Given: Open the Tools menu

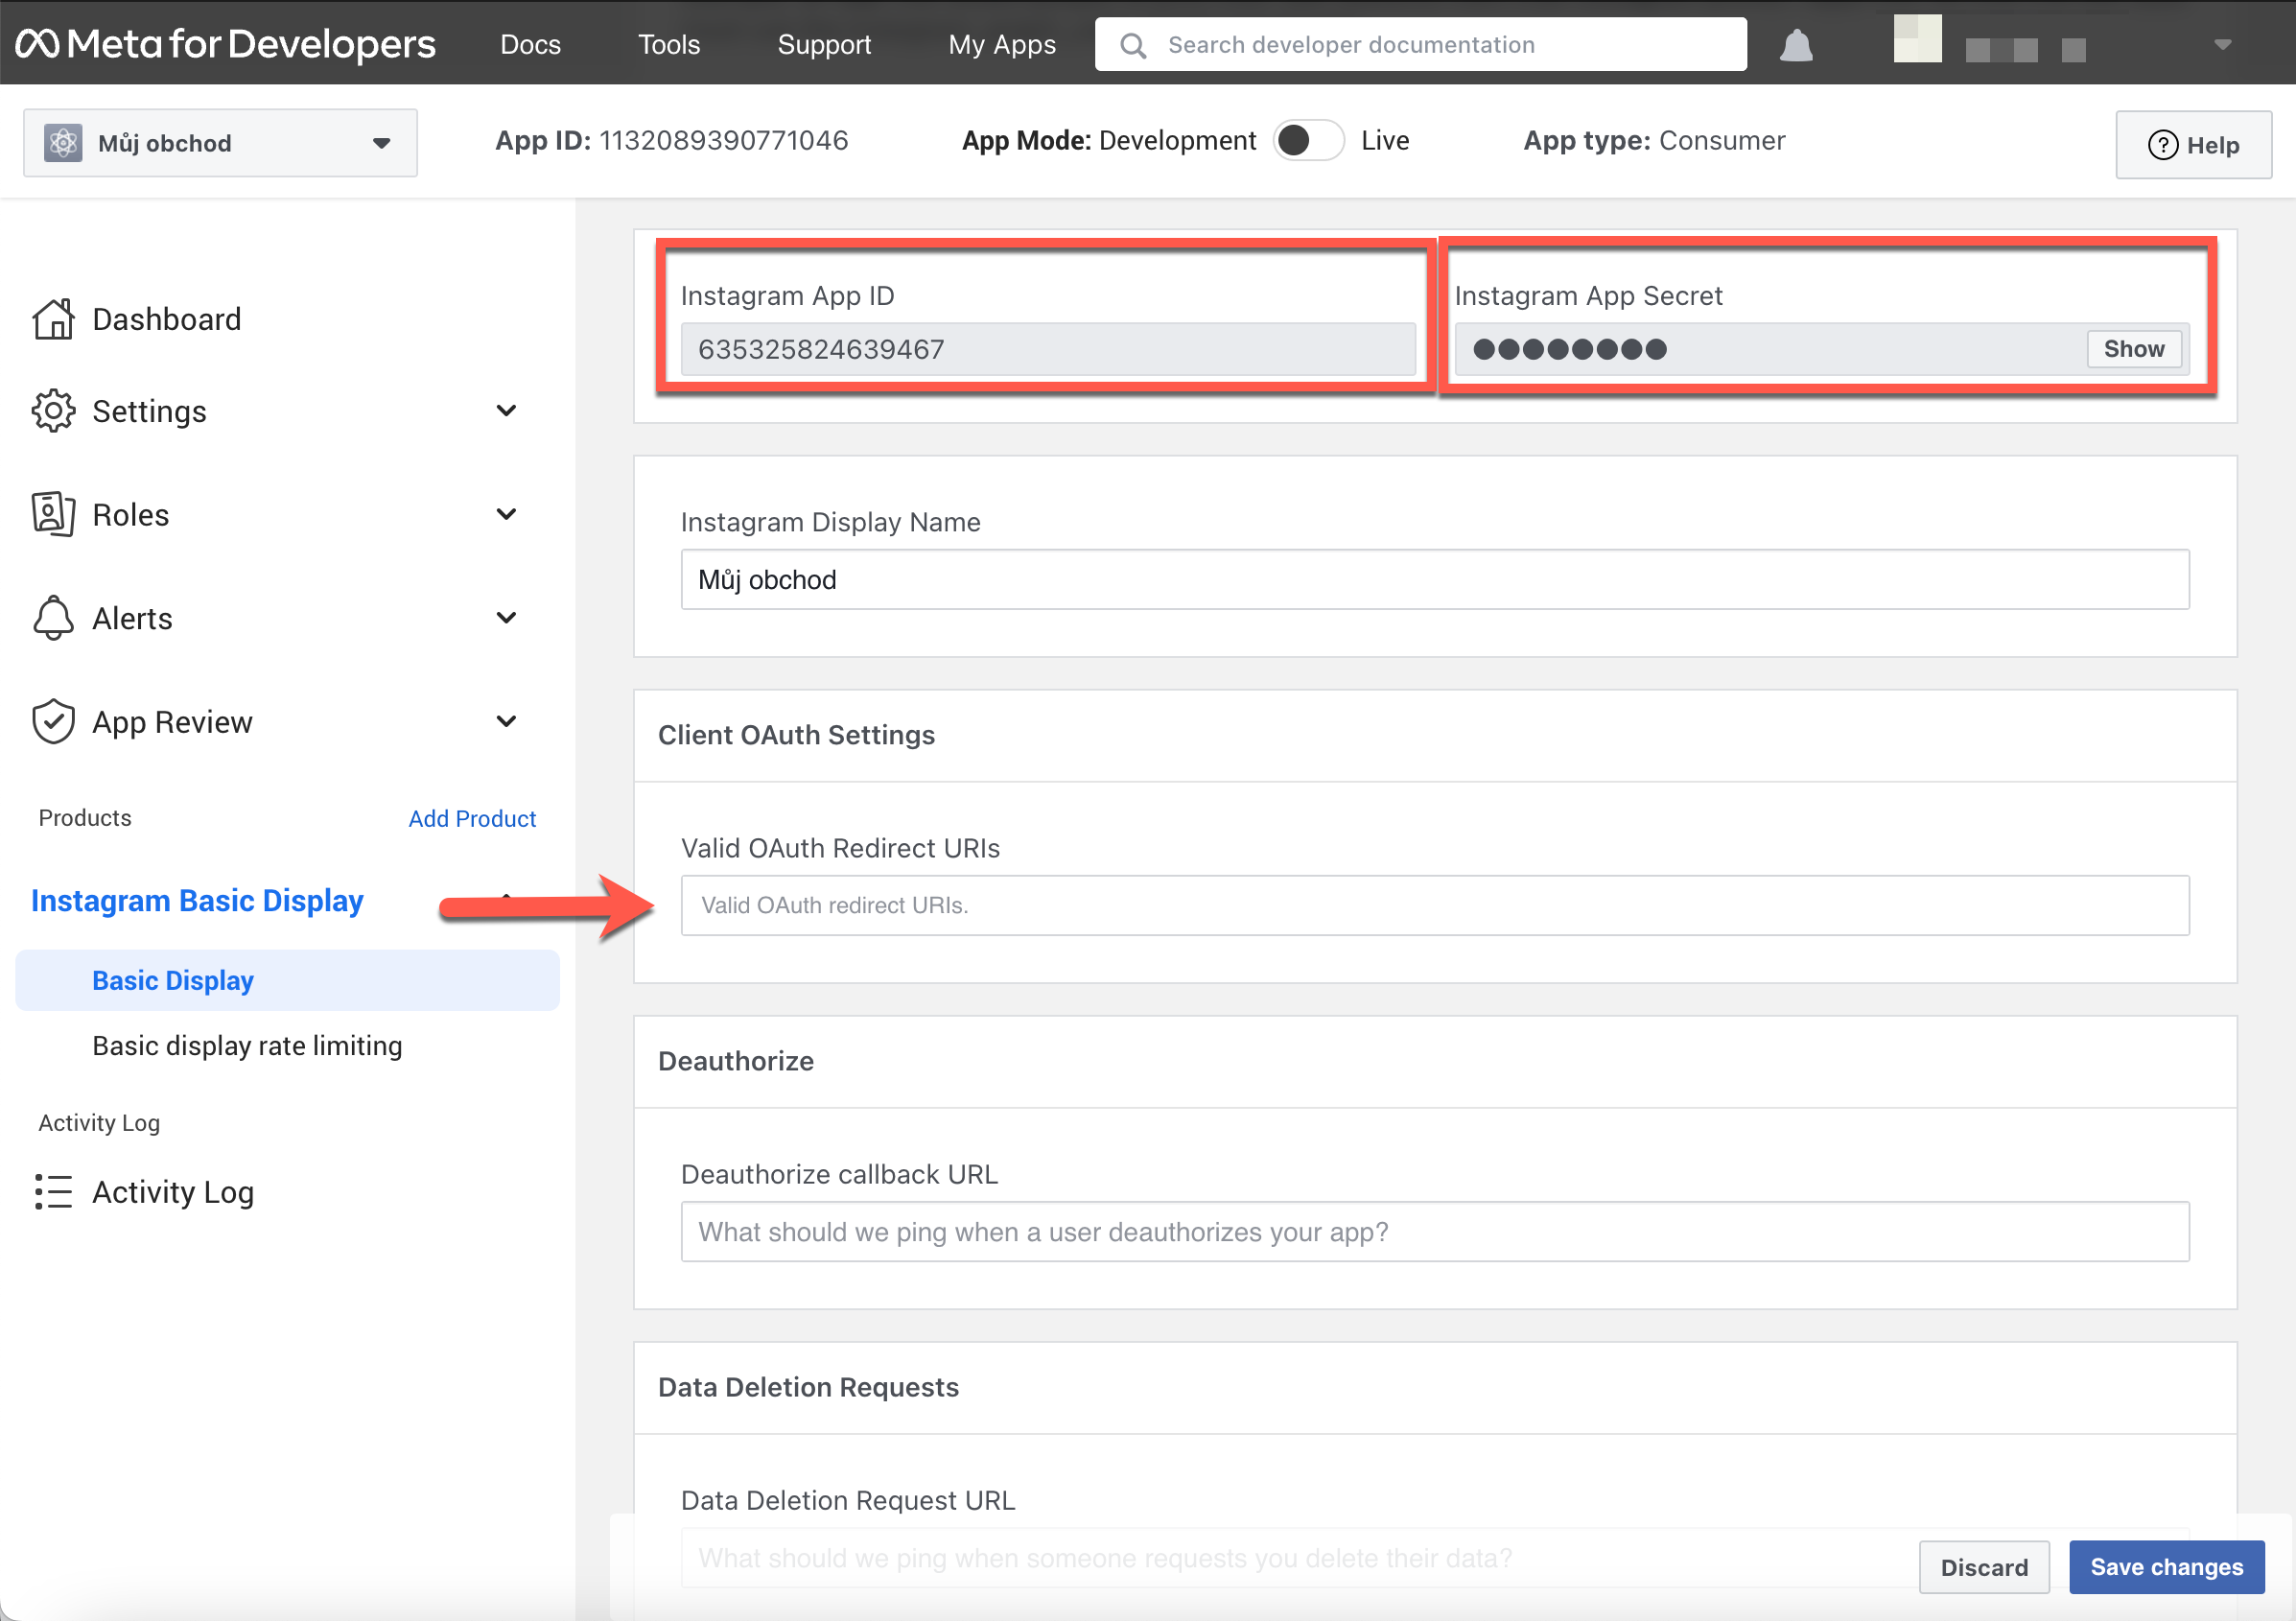Looking at the screenshot, I should [x=669, y=45].
